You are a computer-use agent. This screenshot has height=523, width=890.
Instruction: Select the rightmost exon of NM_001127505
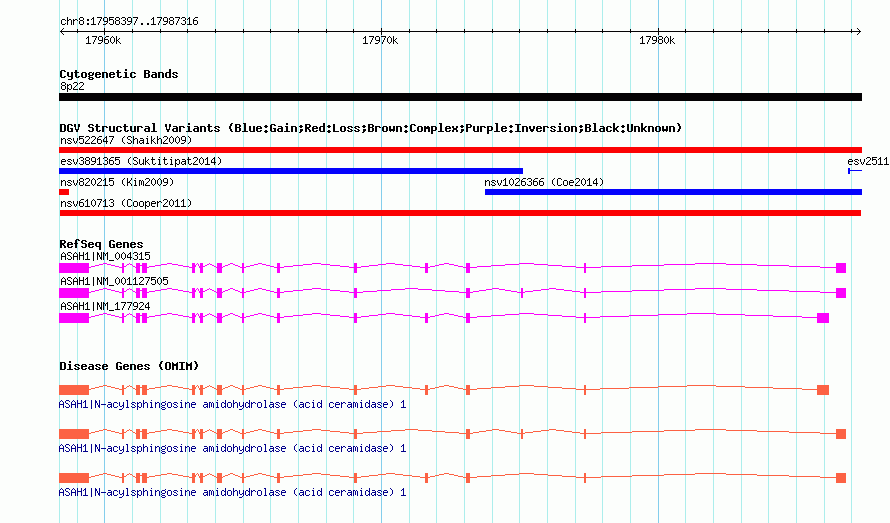click(x=841, y=293)
